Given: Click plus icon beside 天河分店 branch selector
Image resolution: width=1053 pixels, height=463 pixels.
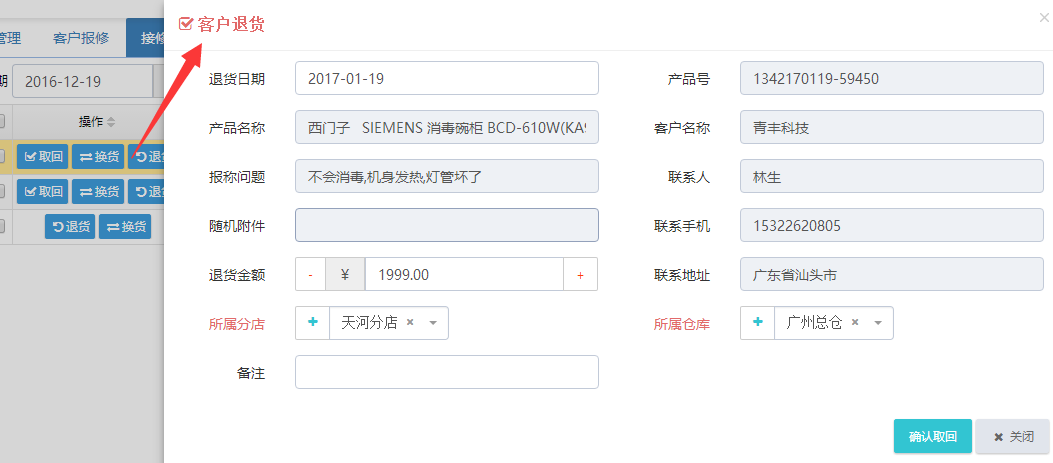Looking at the screenshot, I should point(313,323).
